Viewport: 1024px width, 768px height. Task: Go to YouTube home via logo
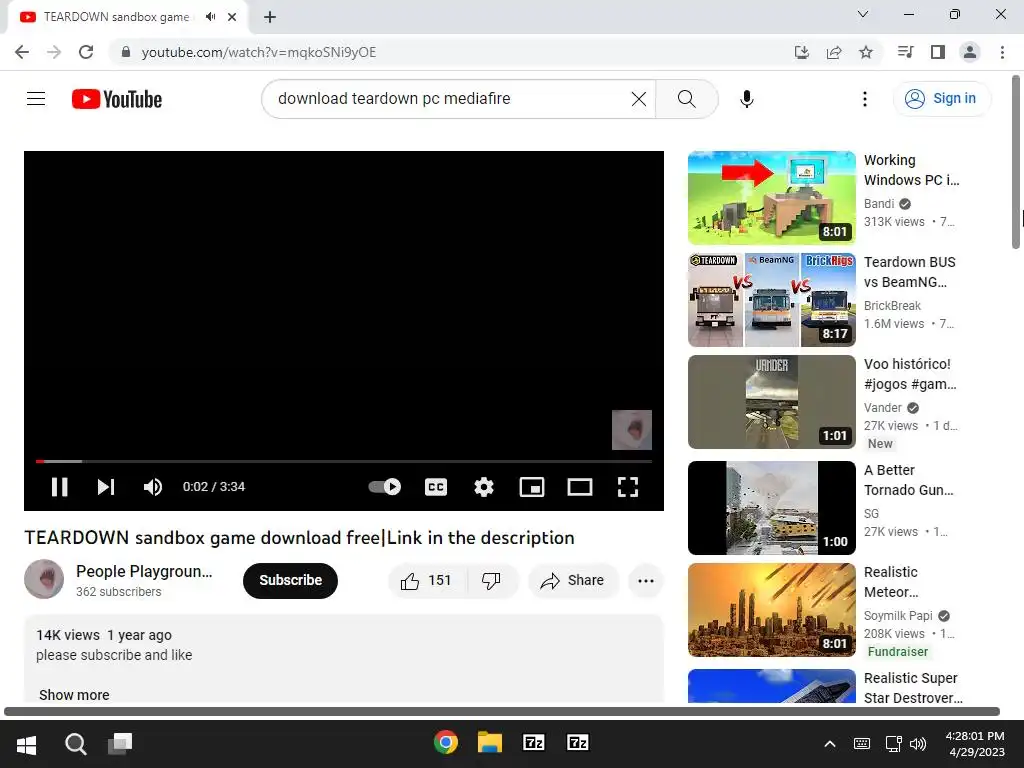click(117, 99)
